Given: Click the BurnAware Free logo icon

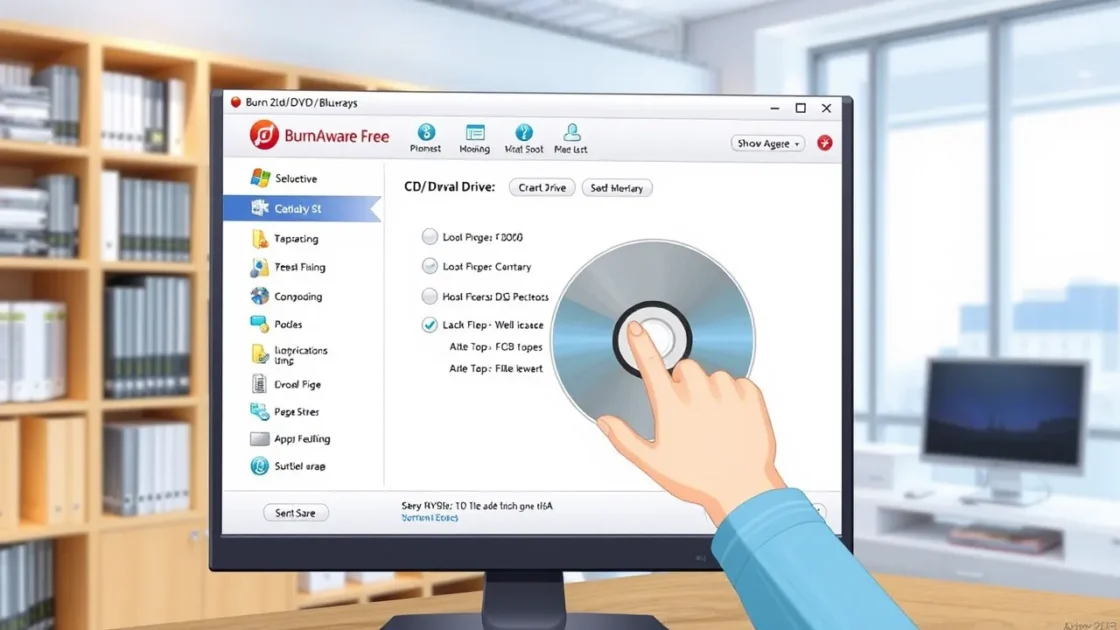Looking at the screenshot, I should [264, 135].
